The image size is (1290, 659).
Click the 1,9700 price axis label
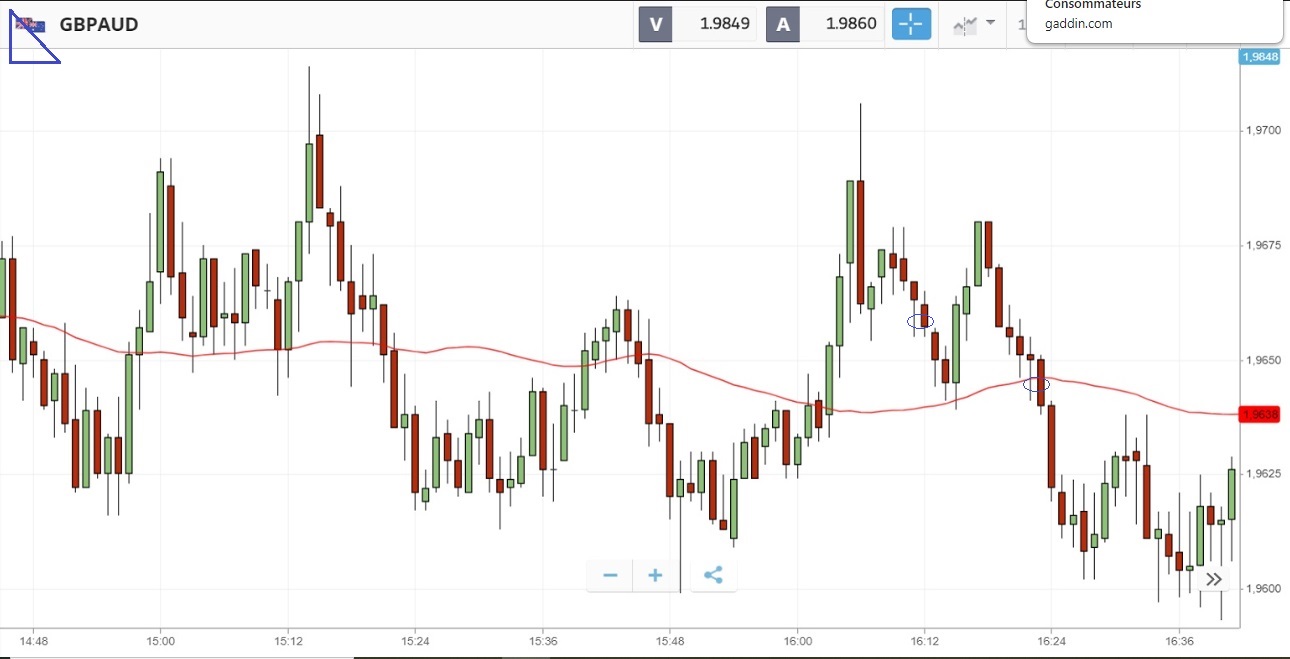pos(1262,131)
